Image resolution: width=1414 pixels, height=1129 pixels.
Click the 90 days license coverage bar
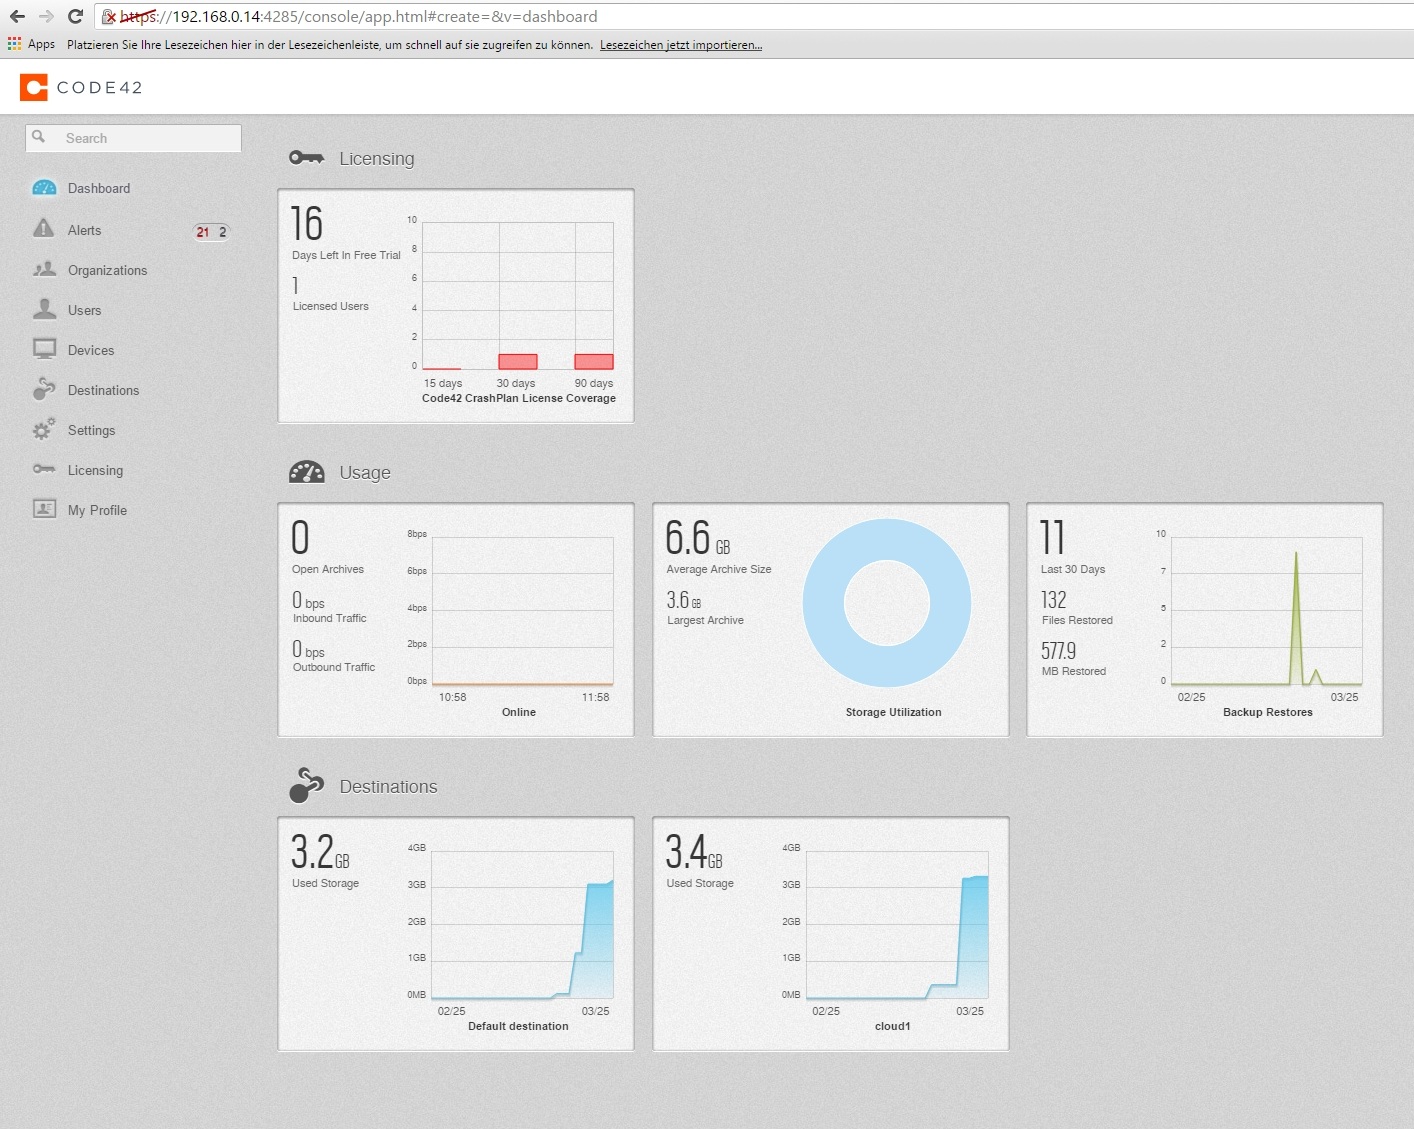click(x=593, y=362)
